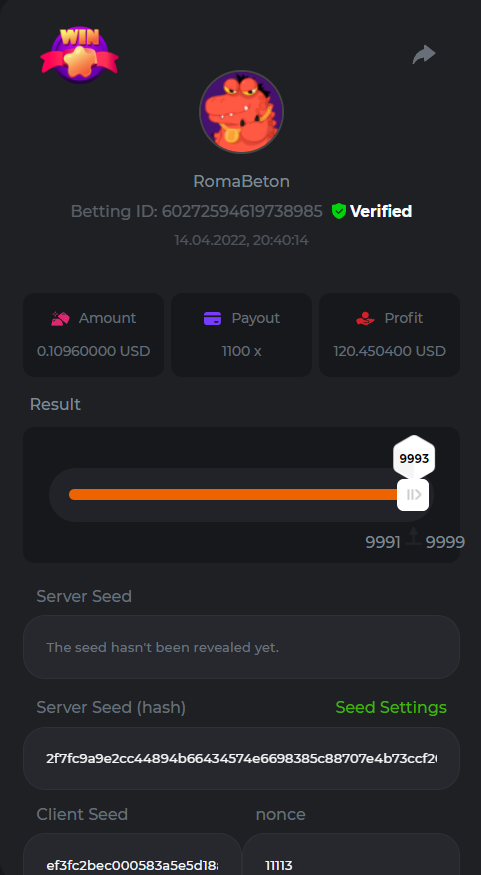
Task: Click the WIN star badge icon
Action: point(79,54)
